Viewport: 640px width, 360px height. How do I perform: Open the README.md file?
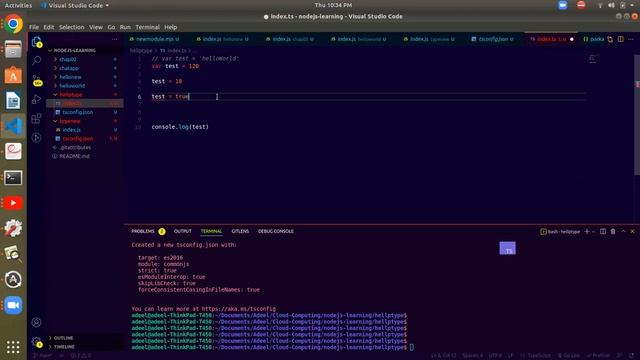[74, 156]
